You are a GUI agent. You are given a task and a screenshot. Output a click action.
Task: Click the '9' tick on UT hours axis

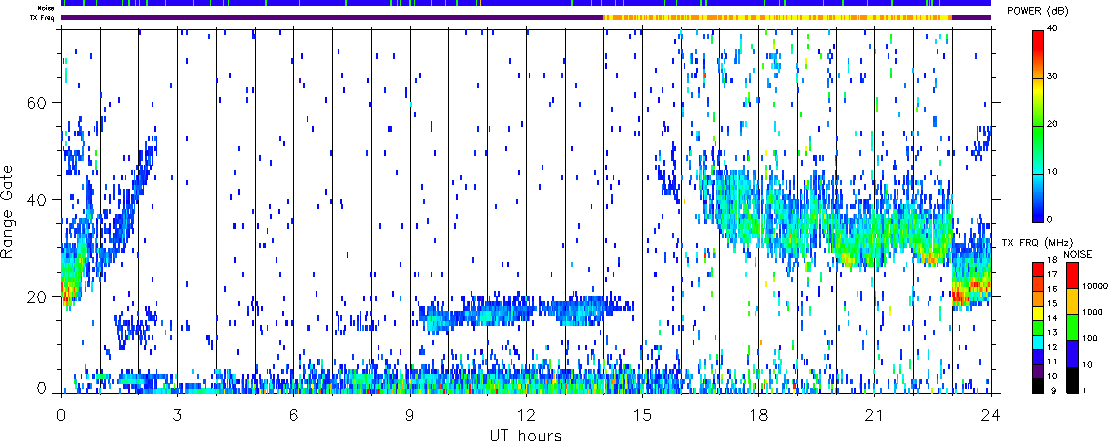(x=410, y=414)
